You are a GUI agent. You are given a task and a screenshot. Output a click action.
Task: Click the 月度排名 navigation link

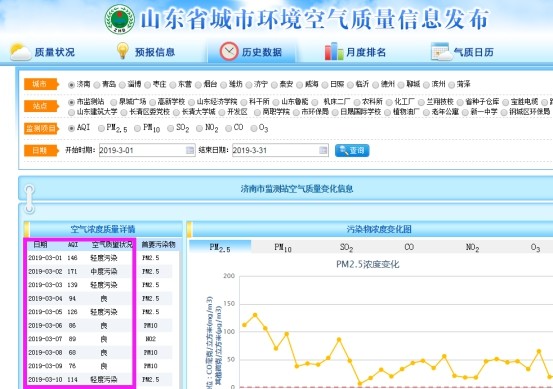(366, 52)
